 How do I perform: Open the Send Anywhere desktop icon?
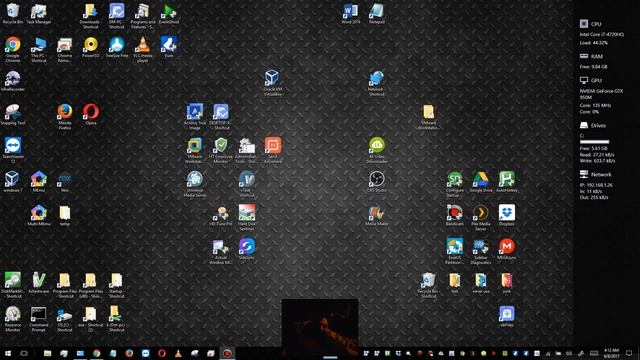pyautogui.click(x=273, y=151)
